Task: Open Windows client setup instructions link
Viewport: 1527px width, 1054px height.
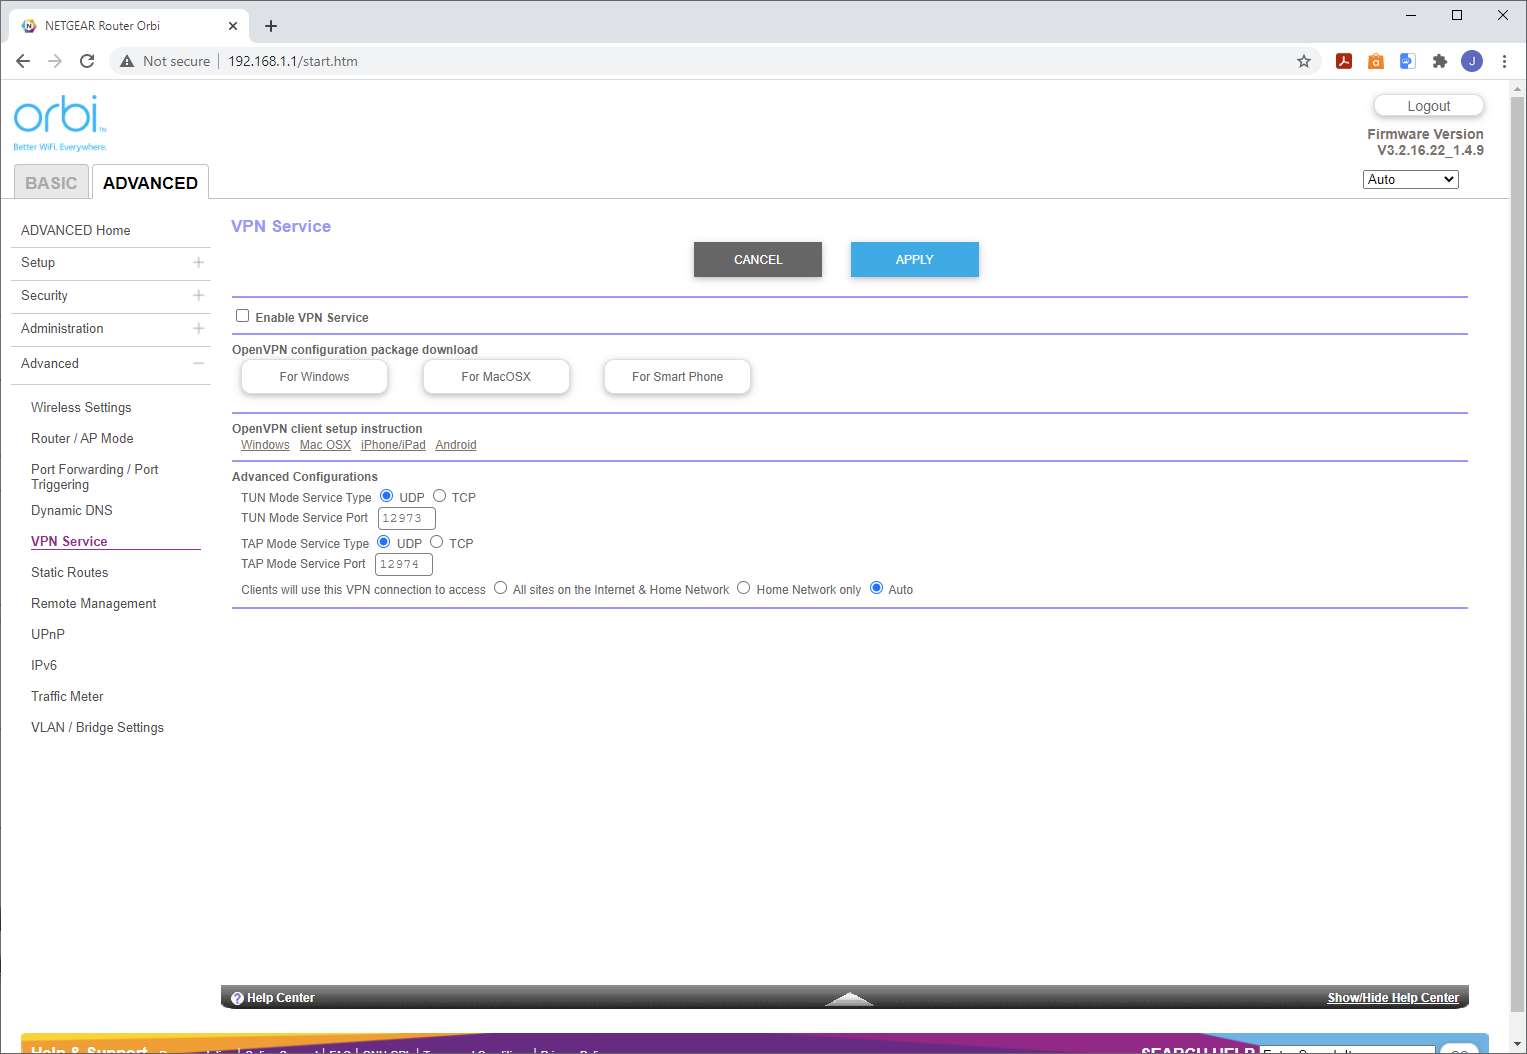Action: pyautogui.click(x=265, y=445)
